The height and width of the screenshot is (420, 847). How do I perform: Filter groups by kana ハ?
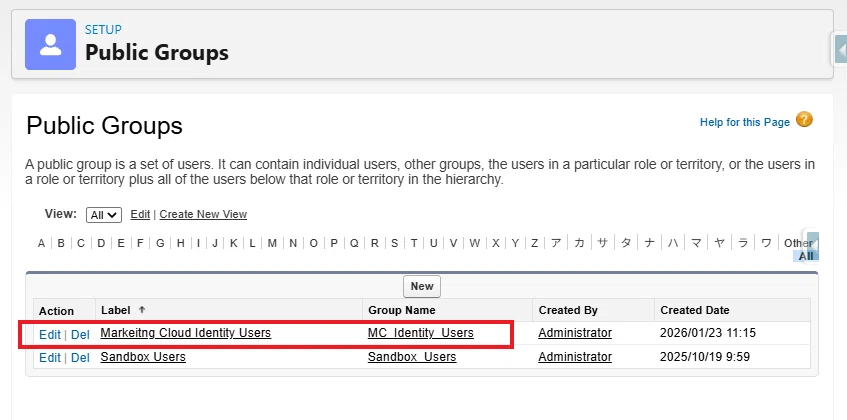click(673, 243)
